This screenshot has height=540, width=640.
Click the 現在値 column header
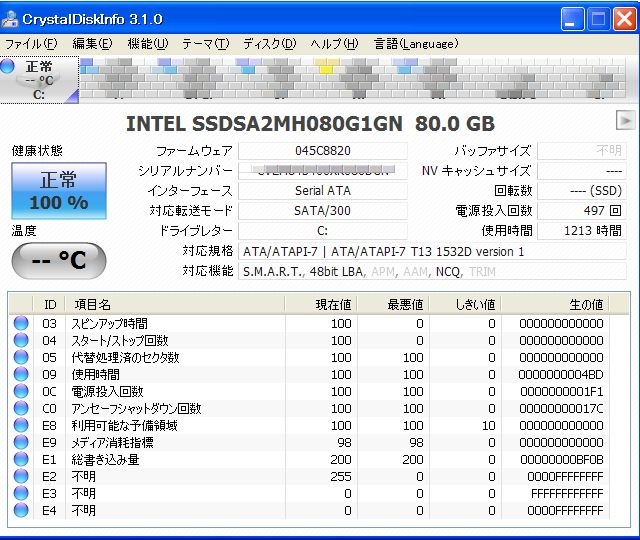(321, 304)
